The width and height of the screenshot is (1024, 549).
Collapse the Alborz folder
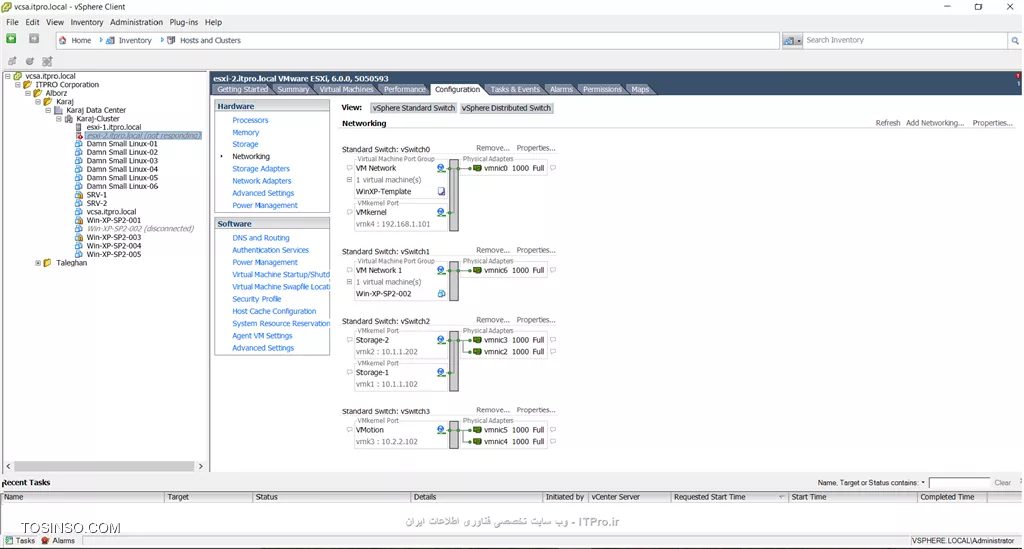pos(28,93)
